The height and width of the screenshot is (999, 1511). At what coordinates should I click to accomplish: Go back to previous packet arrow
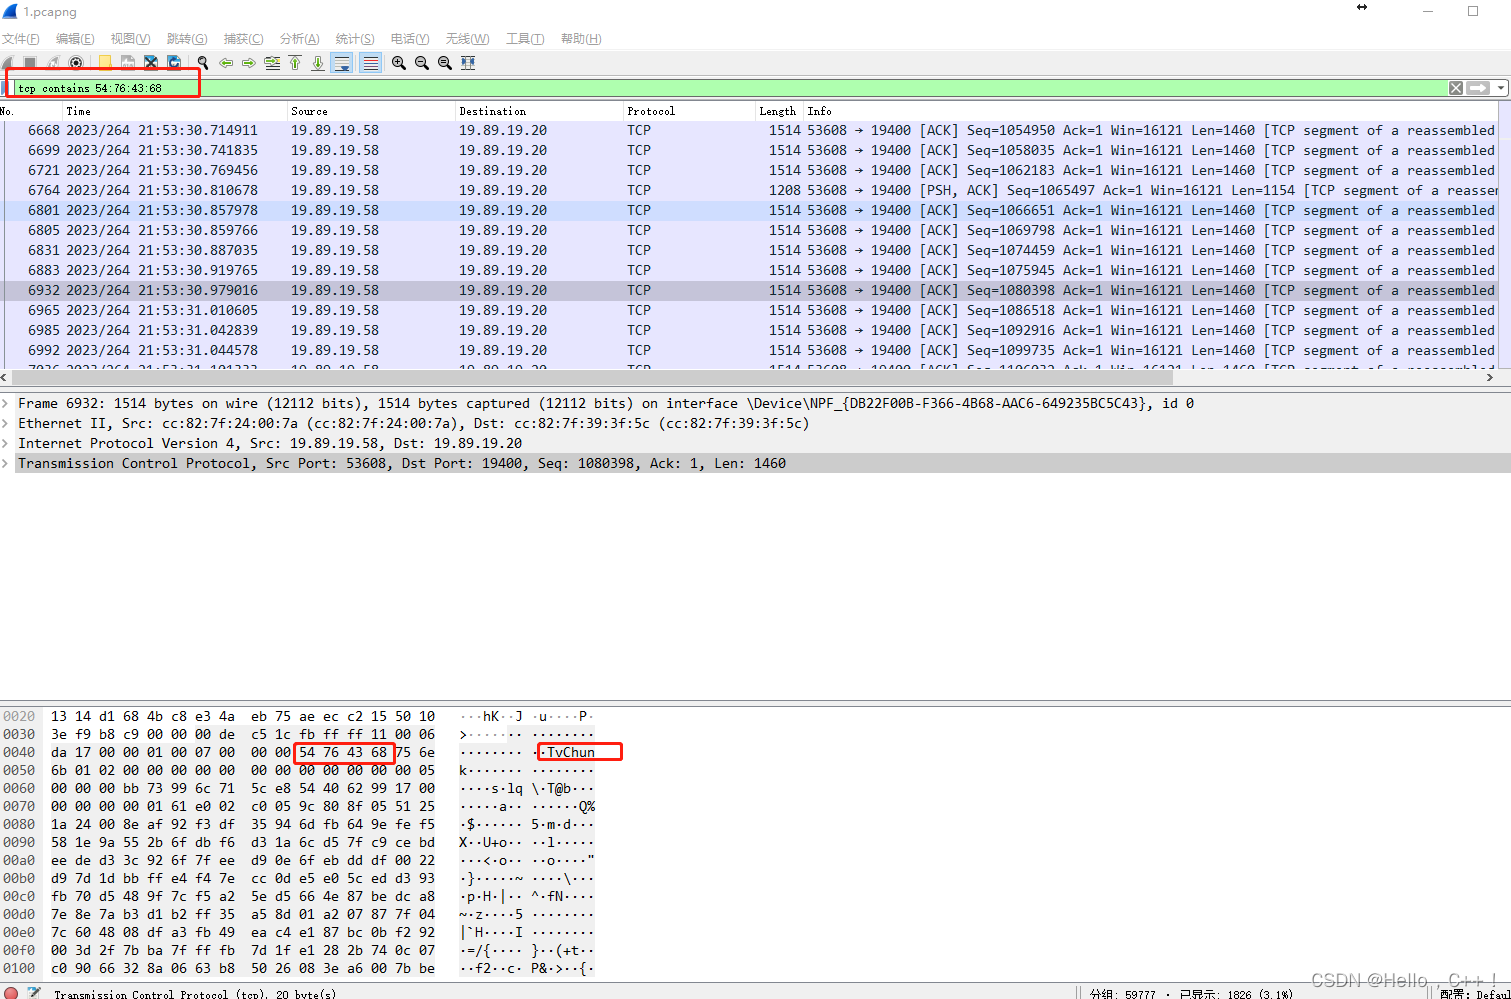[226, 63]
